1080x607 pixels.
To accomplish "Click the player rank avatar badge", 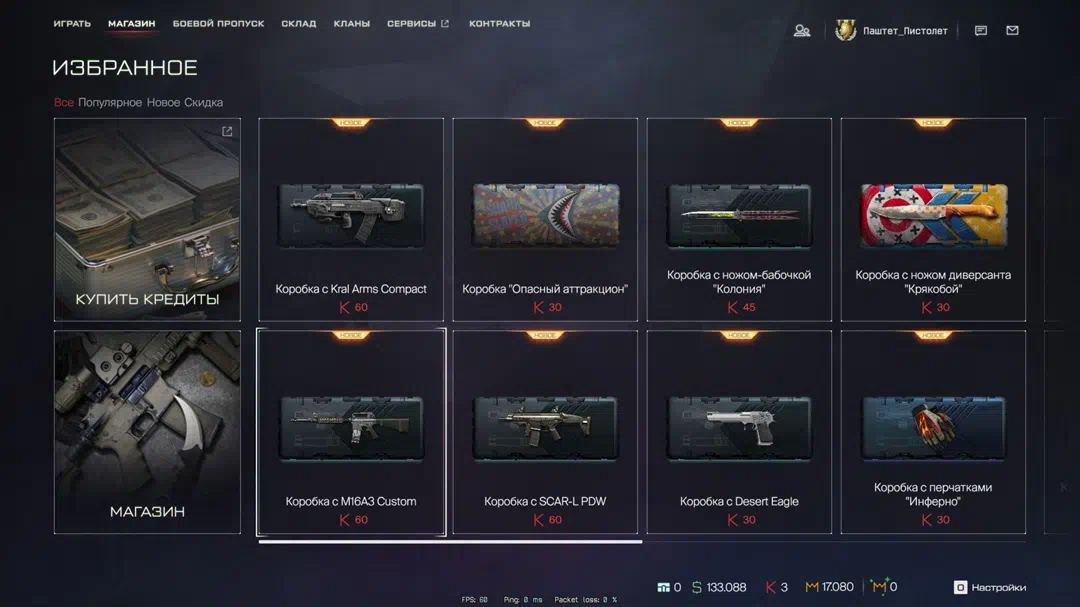I will tap(845, 30).
